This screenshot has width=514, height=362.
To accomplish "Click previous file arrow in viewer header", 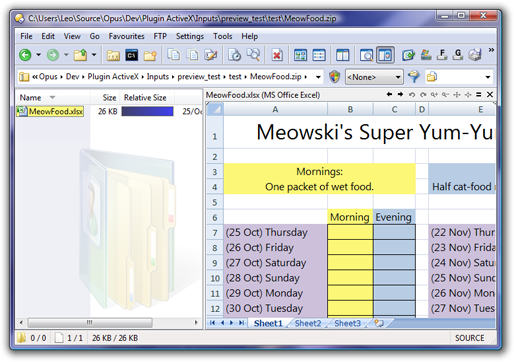I will [389, 95].
